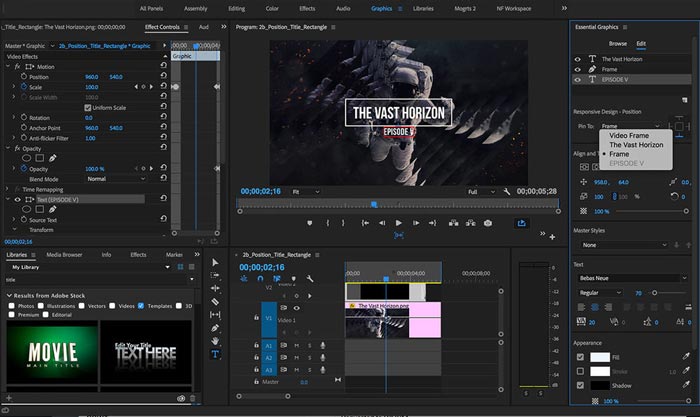Viewport: 700px width, 417px height.
Task: Toggle snap magnet in timeline
Action: point(260,279)
